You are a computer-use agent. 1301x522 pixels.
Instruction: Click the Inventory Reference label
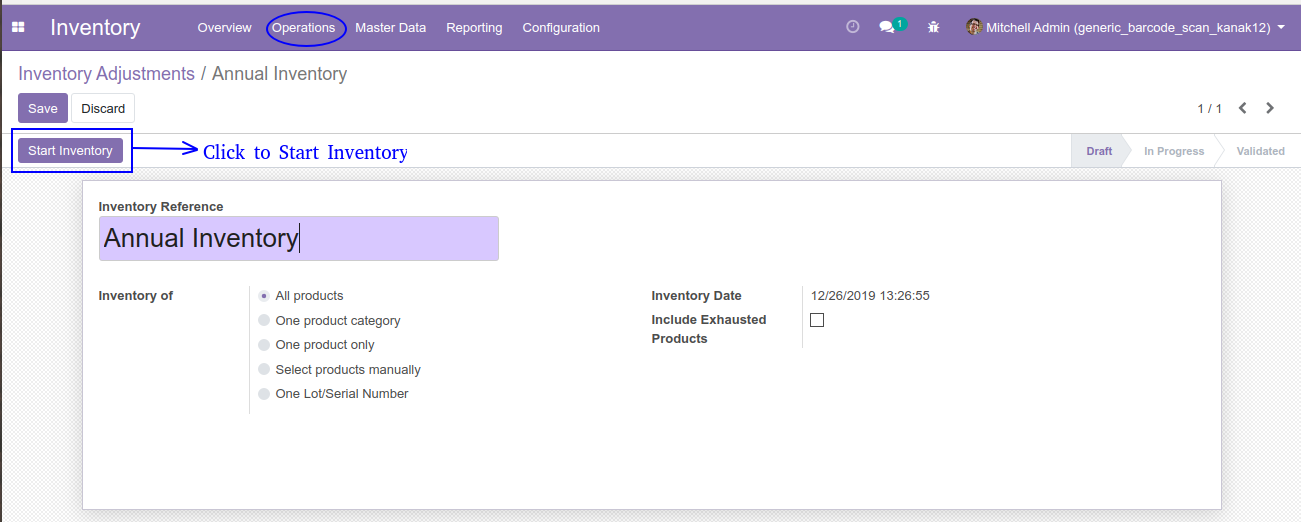161,207
